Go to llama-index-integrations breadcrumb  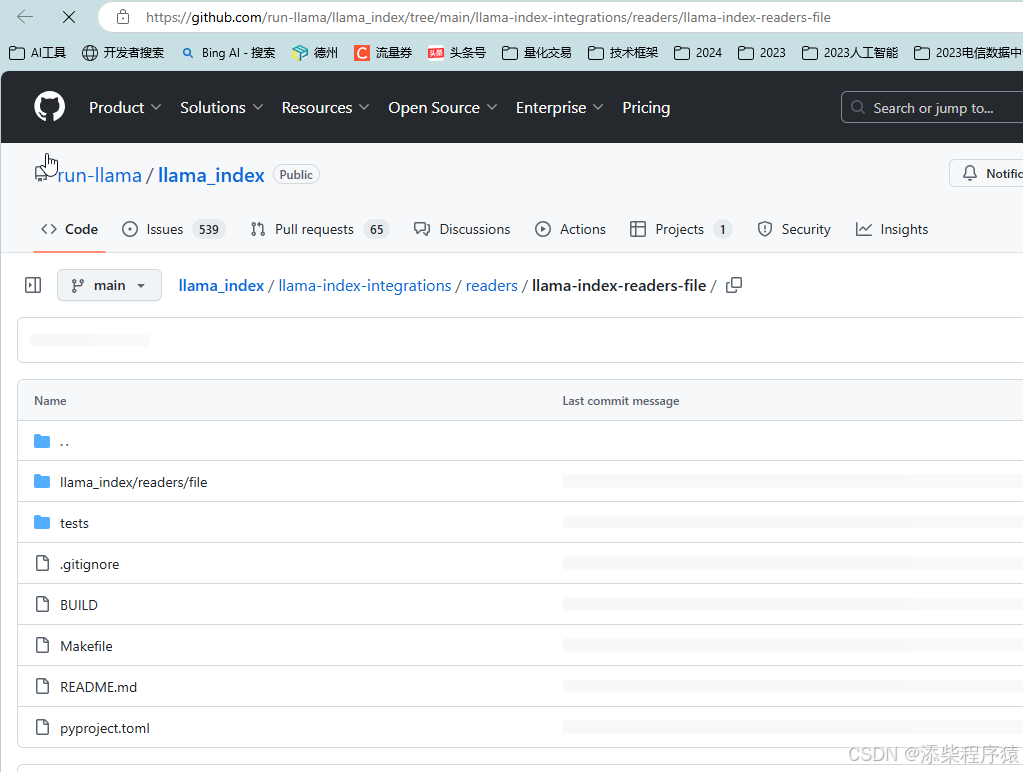click(x=365, y=286)
